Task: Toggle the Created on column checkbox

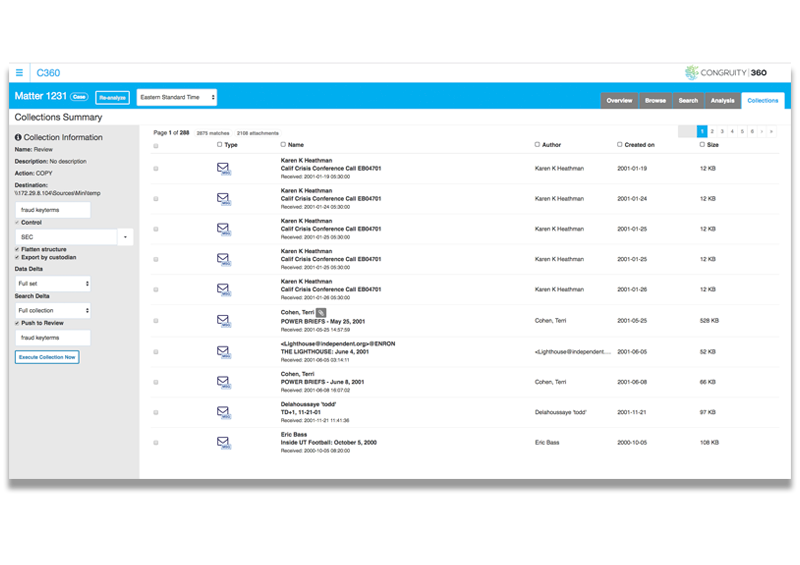Action: tap(620, 144)
